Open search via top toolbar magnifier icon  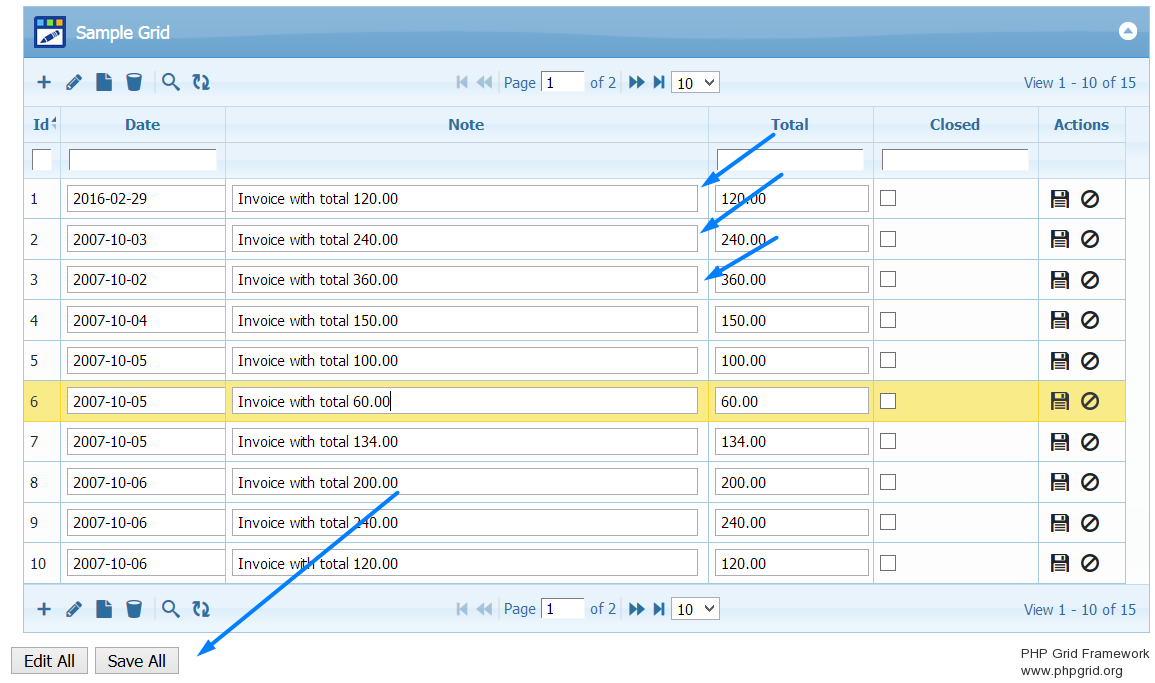[x=171, y=83]
